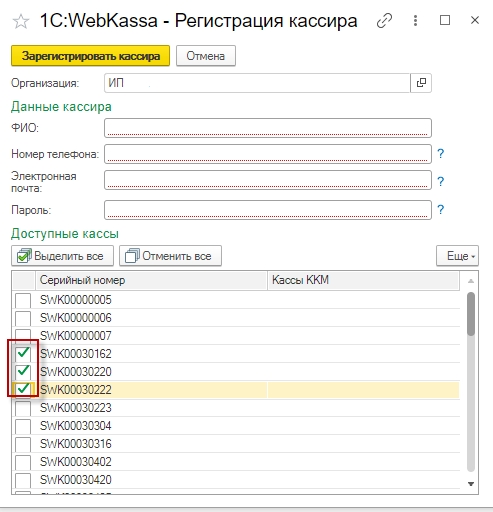493x512 pixels.
Task: Sort by 'Серийный номер' column header
Action: click(151, 280)
